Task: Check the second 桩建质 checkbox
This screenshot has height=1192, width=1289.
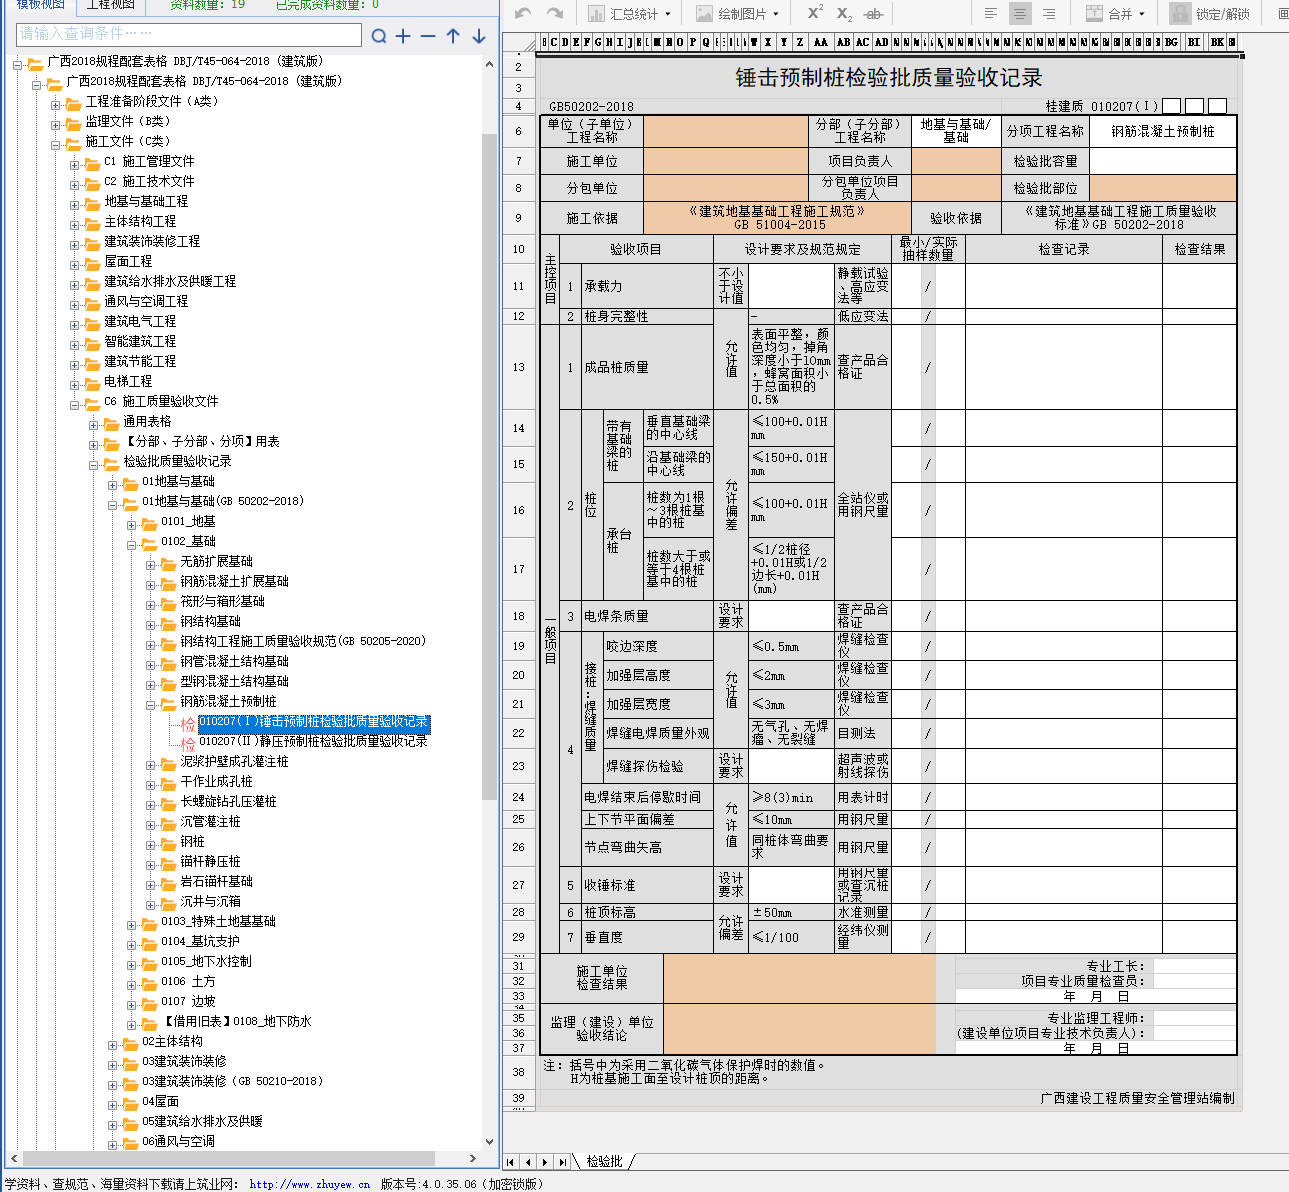Action: pyautogui.click(x=1194, y=105)
